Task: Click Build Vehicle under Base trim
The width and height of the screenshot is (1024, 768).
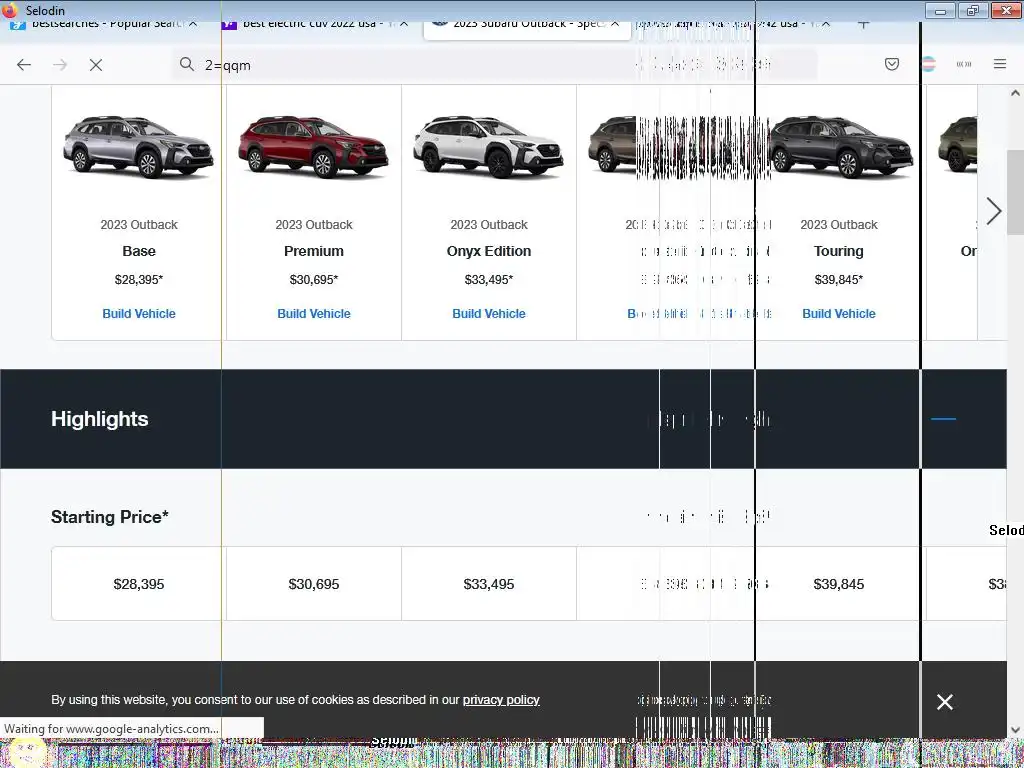Action: 139,313
